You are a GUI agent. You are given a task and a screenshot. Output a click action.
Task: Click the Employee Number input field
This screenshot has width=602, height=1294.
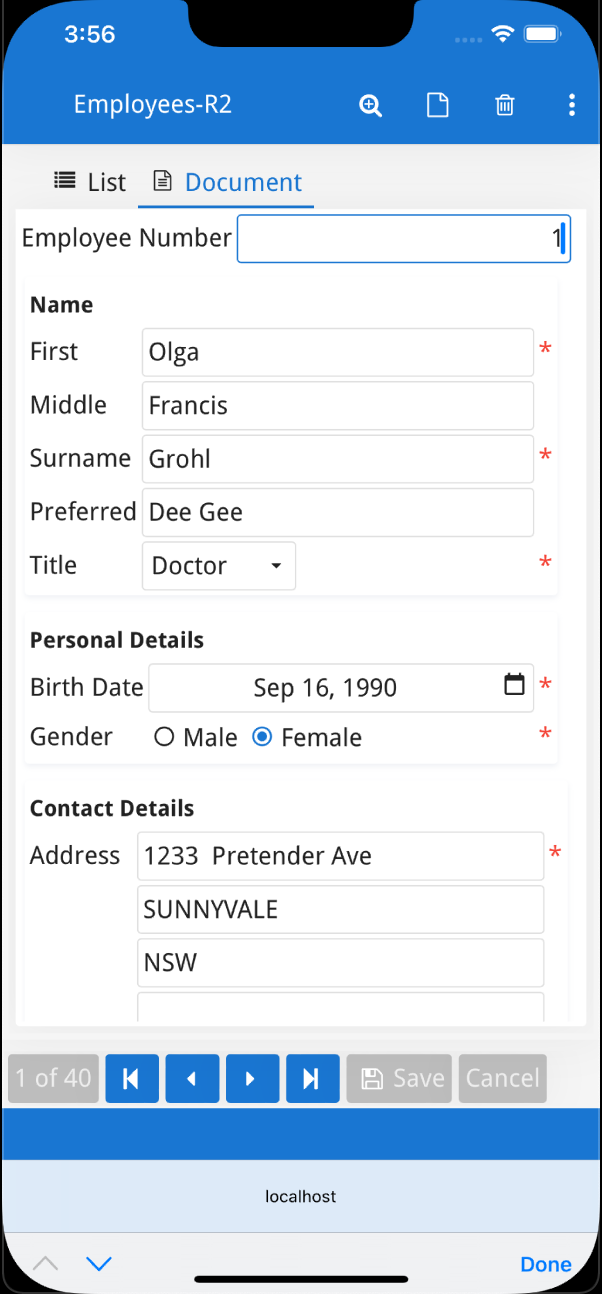pos(403,238)
